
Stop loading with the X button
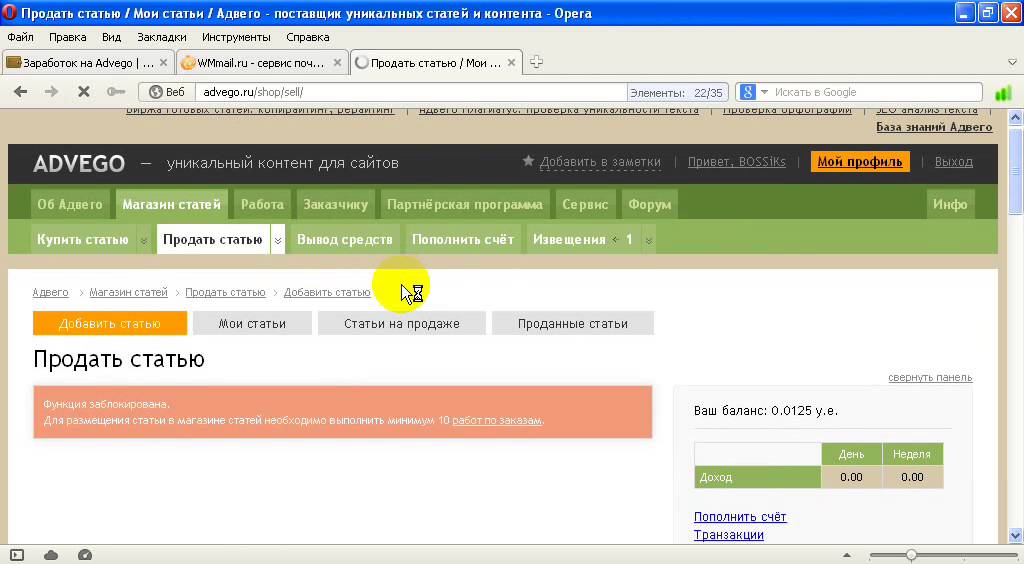click(84, 92)
